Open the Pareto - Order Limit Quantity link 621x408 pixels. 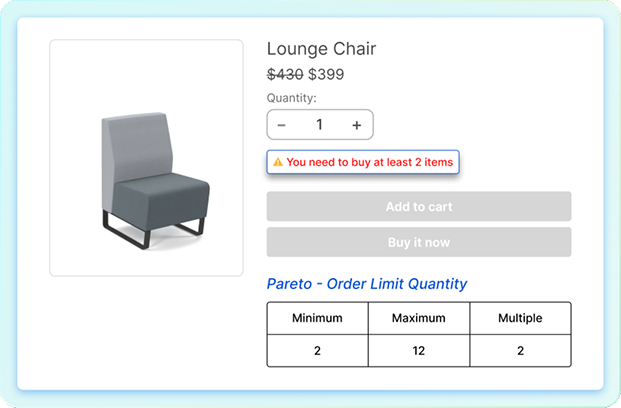point(367,284)
